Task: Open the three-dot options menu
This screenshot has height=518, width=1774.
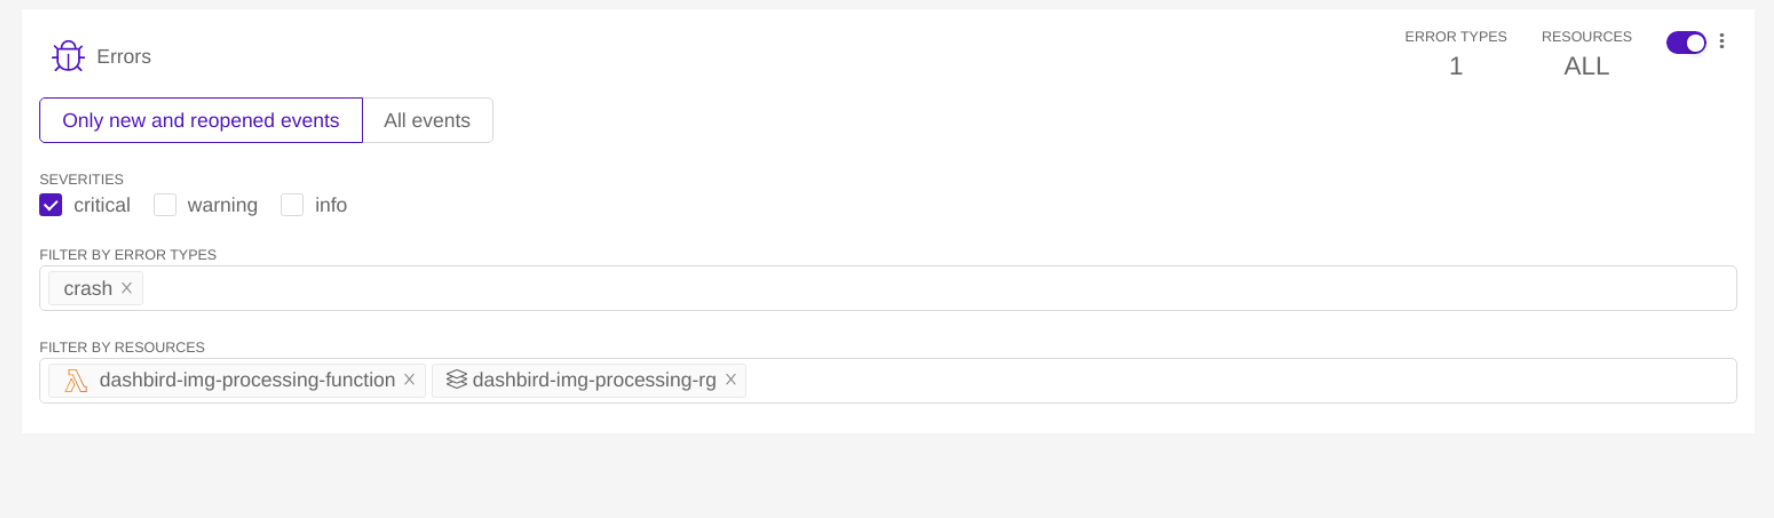Action: (1722, 41)
